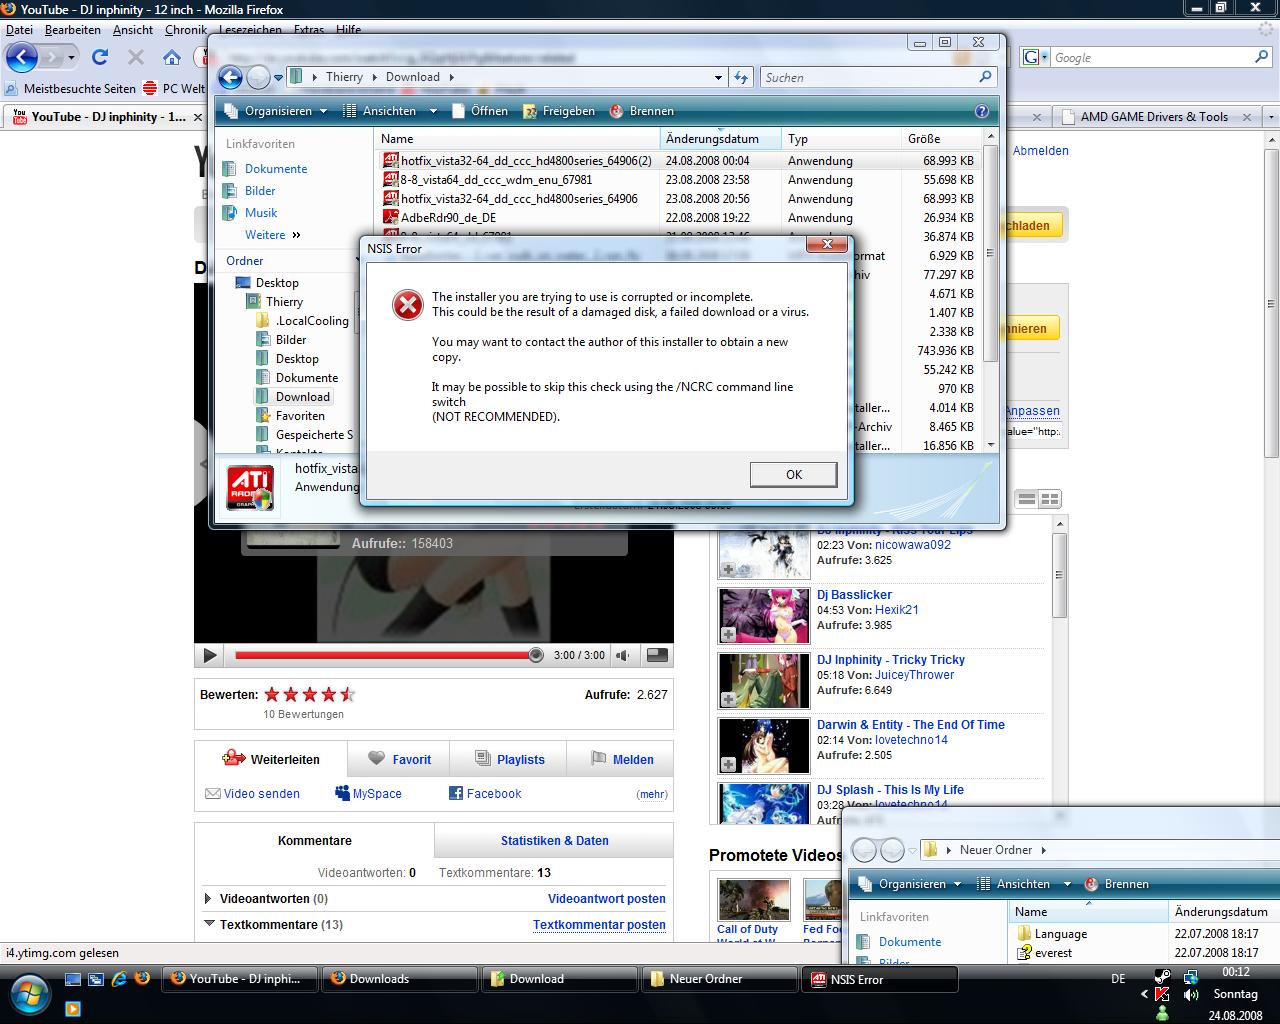
Task: Click Melden to flag the video
Action: tap(621, 760)
